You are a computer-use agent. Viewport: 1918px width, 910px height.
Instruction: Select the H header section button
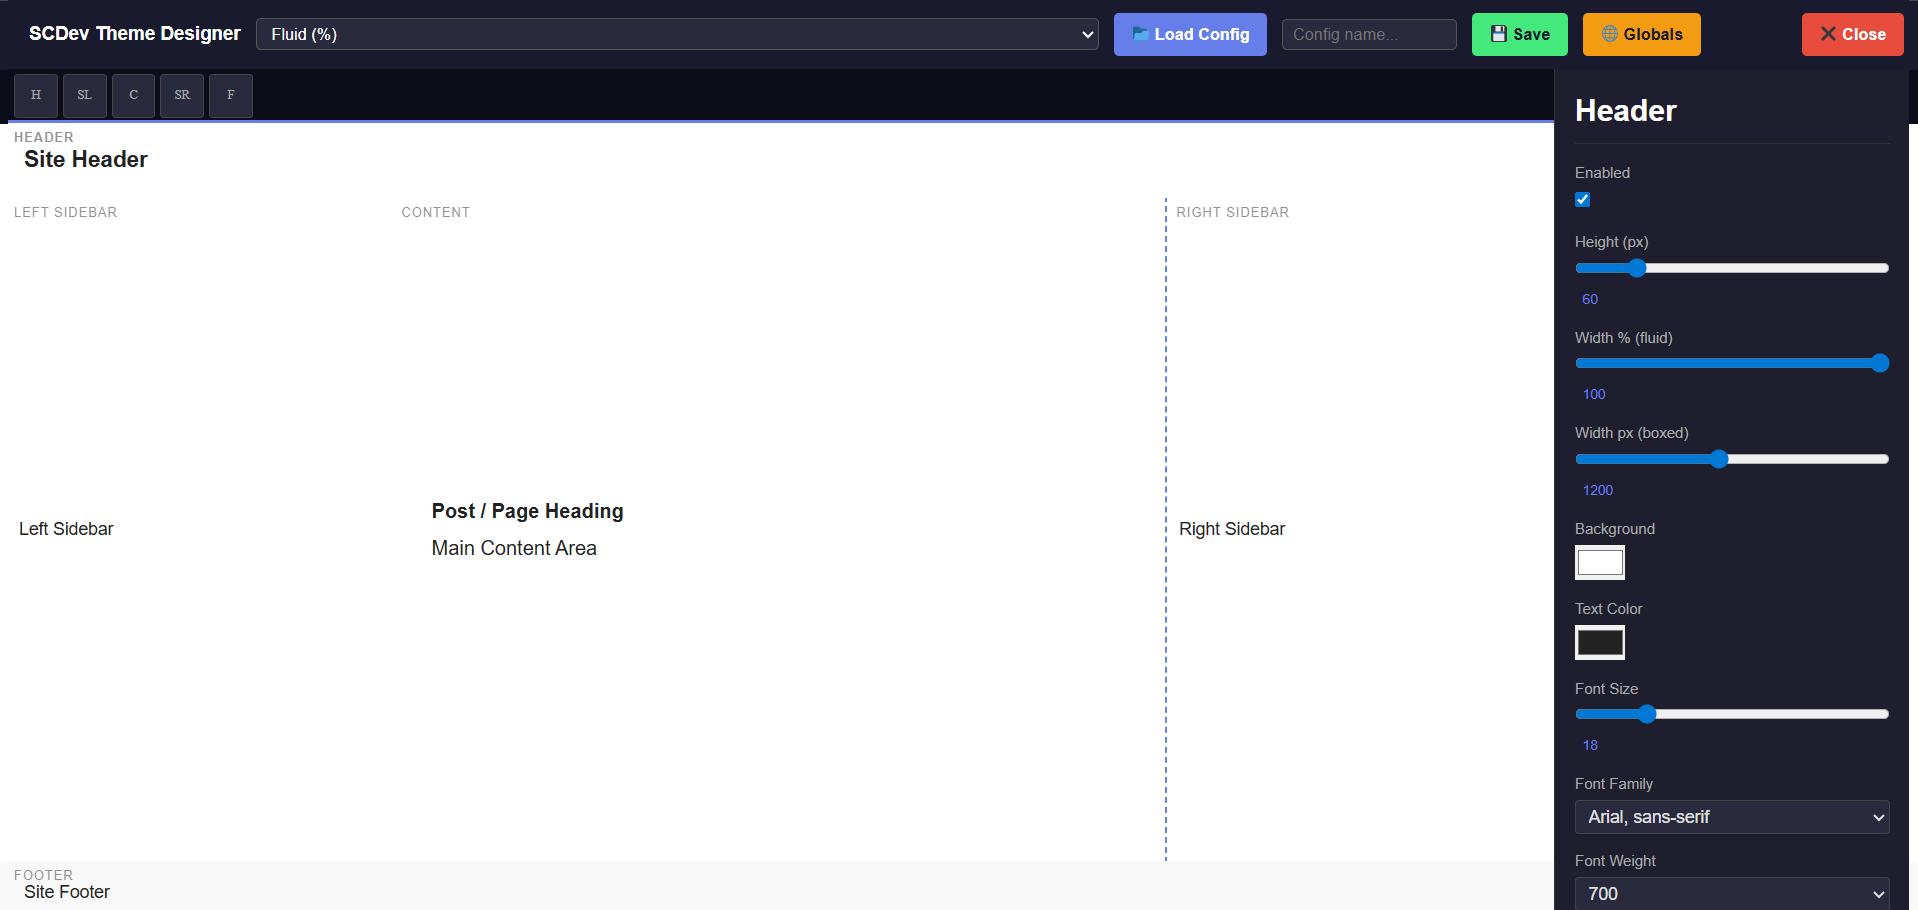tap(36, 96)
